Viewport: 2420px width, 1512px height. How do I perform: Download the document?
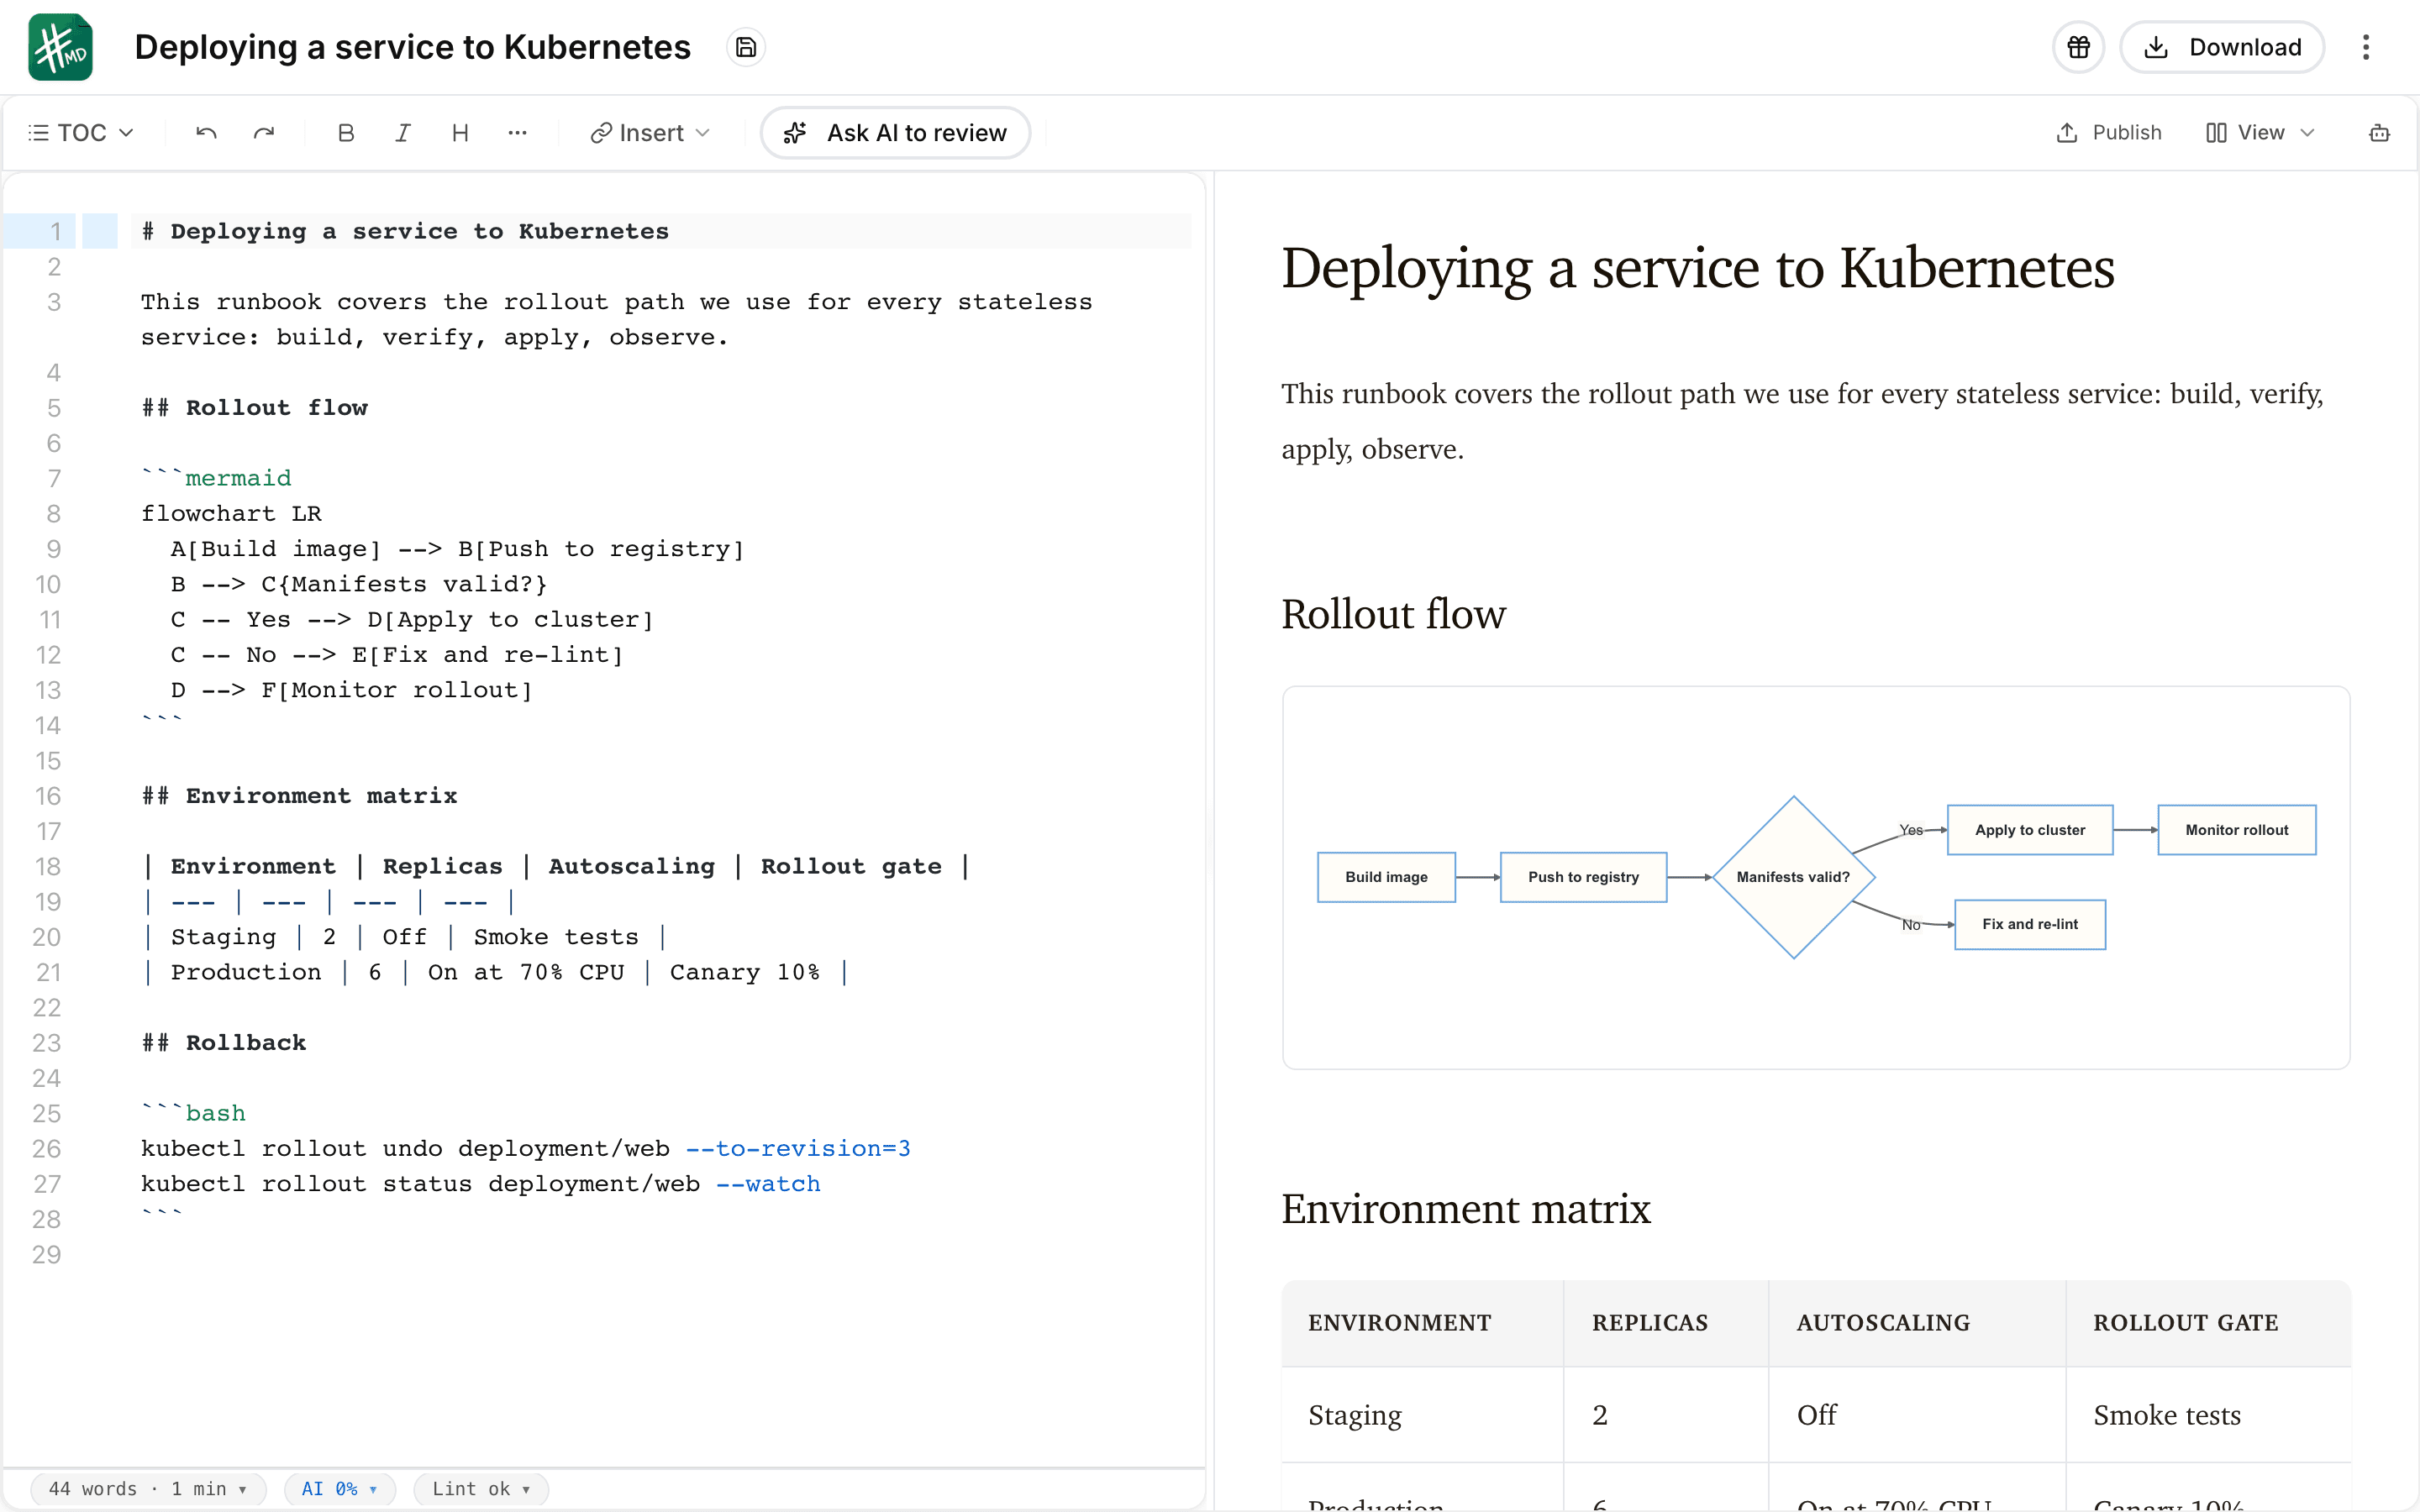pos(2222,47)
